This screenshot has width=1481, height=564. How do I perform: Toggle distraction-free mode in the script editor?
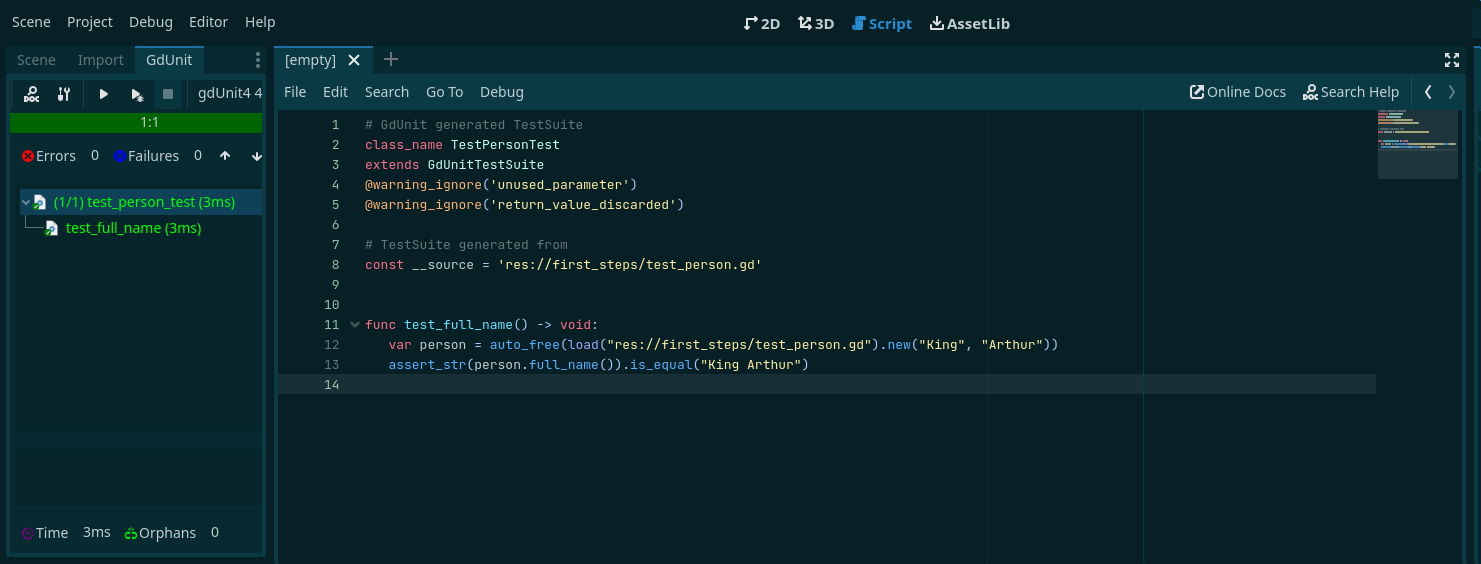[1452, 60]
